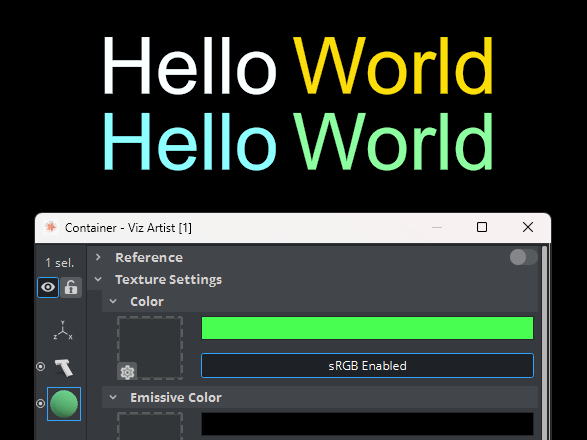Expand the Reference section chevron
This screenshot has height=440, width=587.
[x=98, y=257]
